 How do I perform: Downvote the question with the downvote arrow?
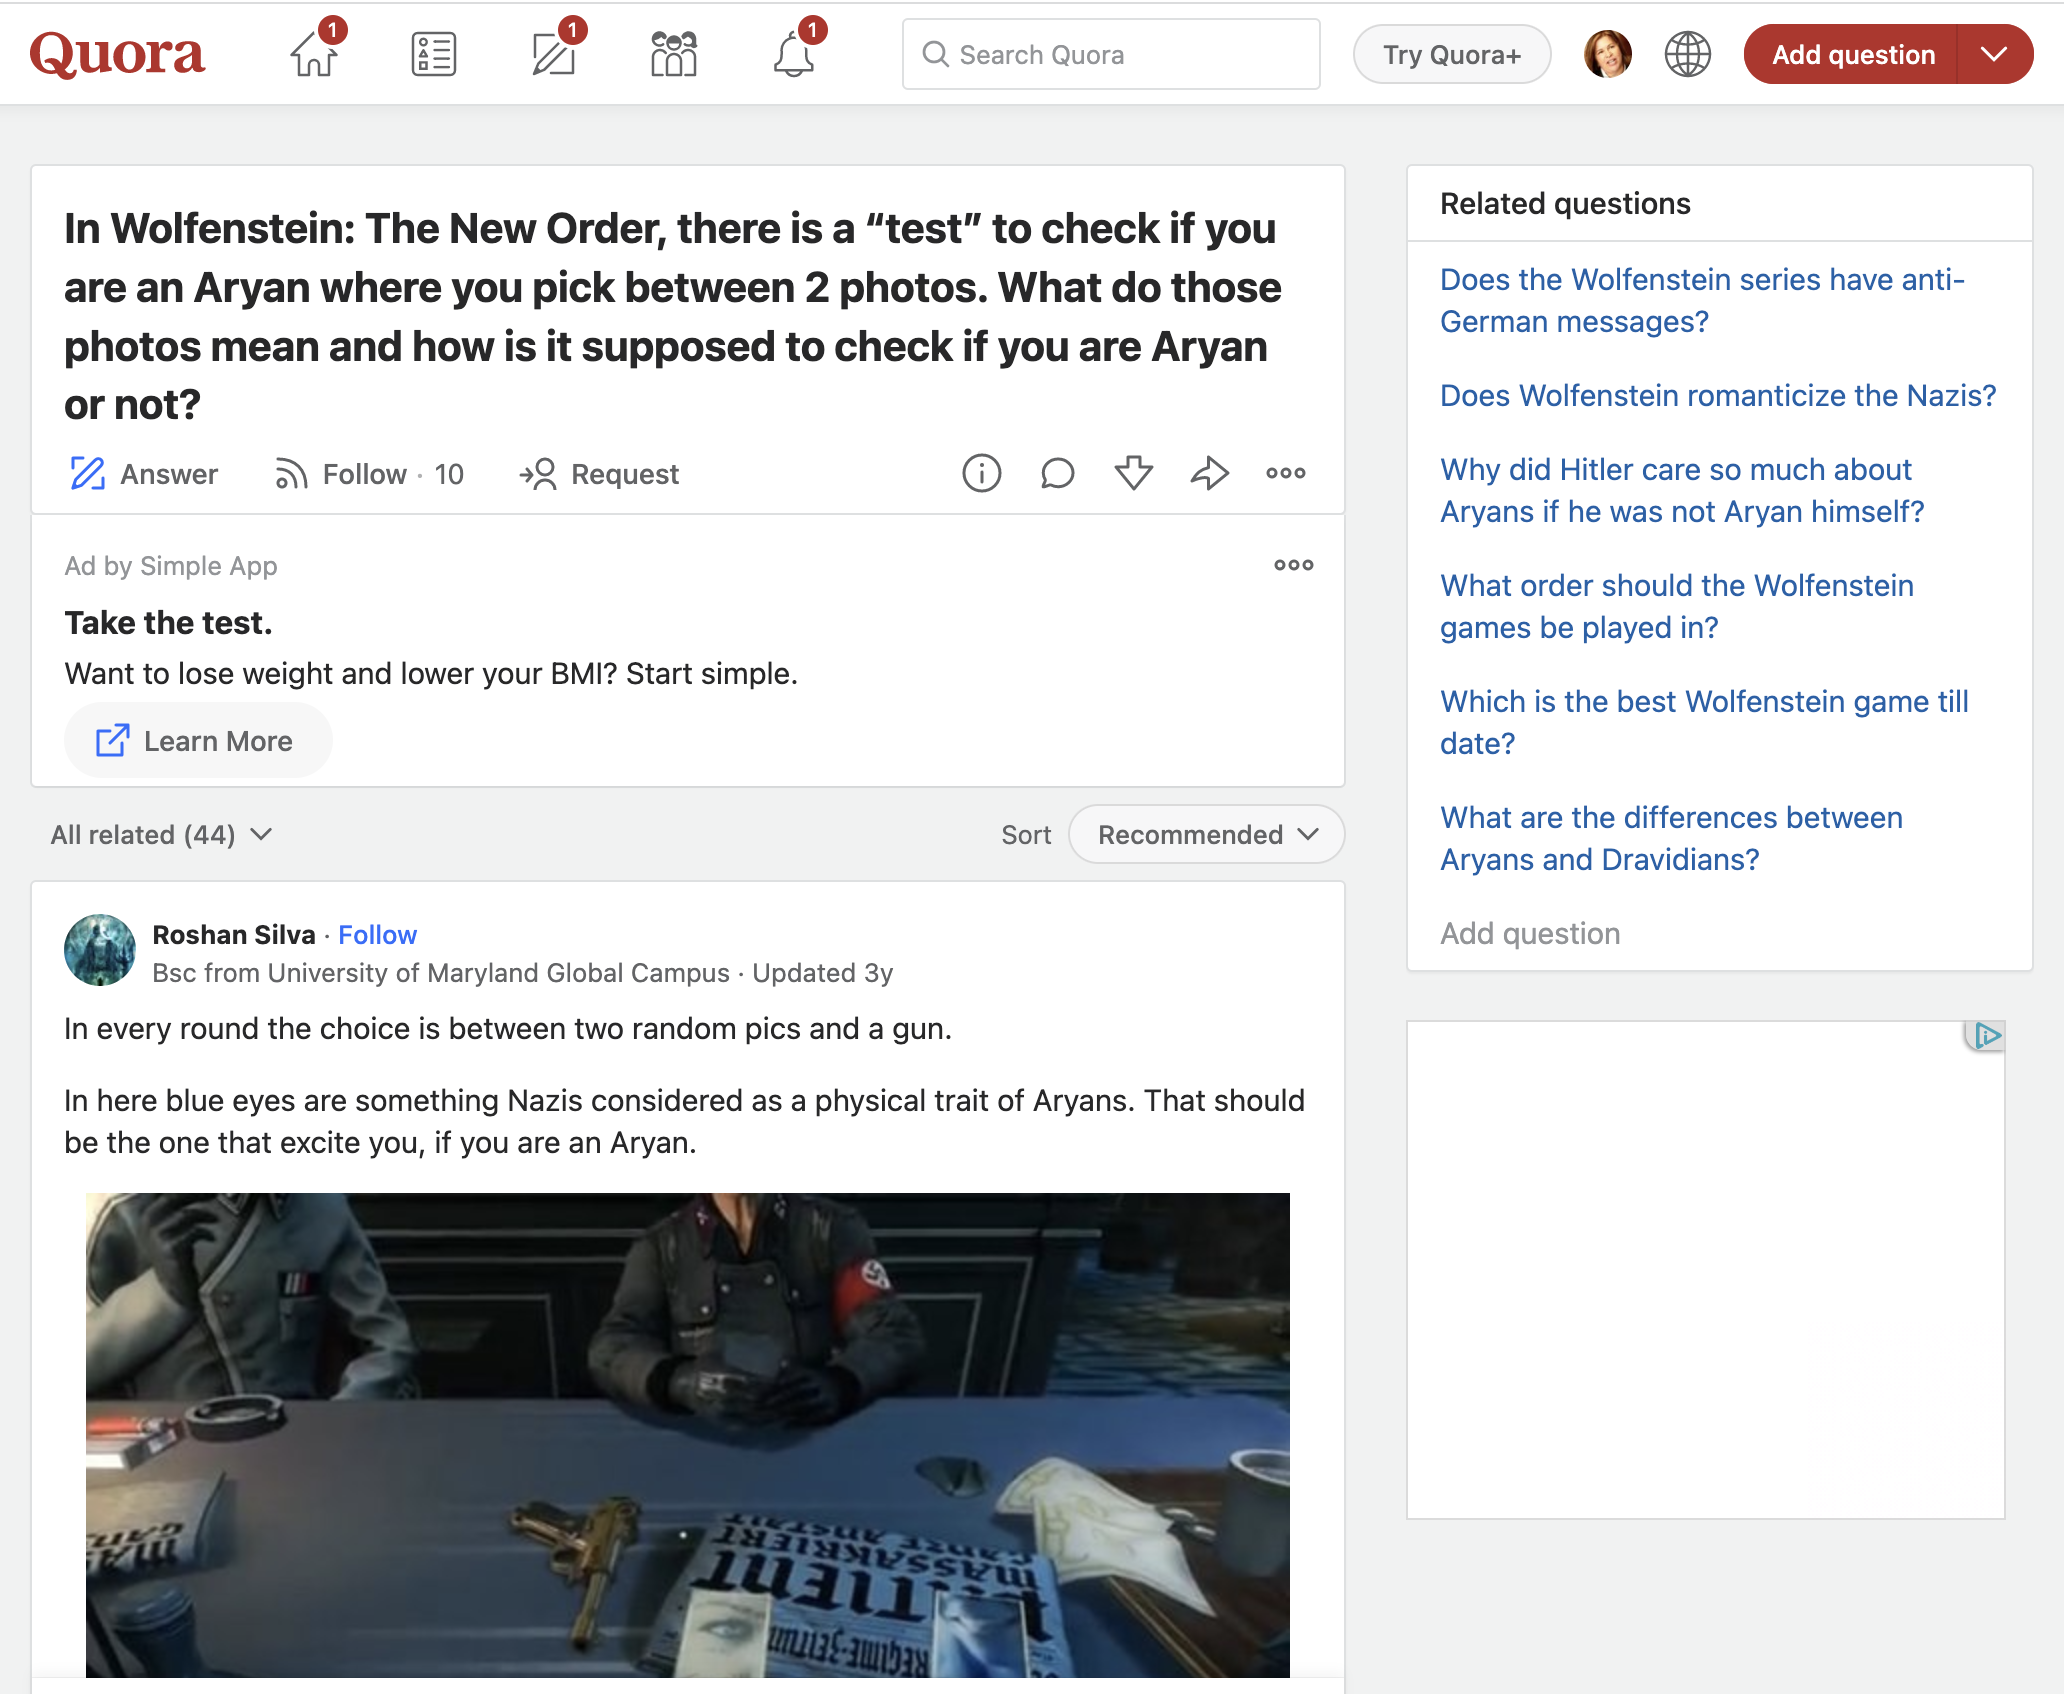coord(1133,473)
